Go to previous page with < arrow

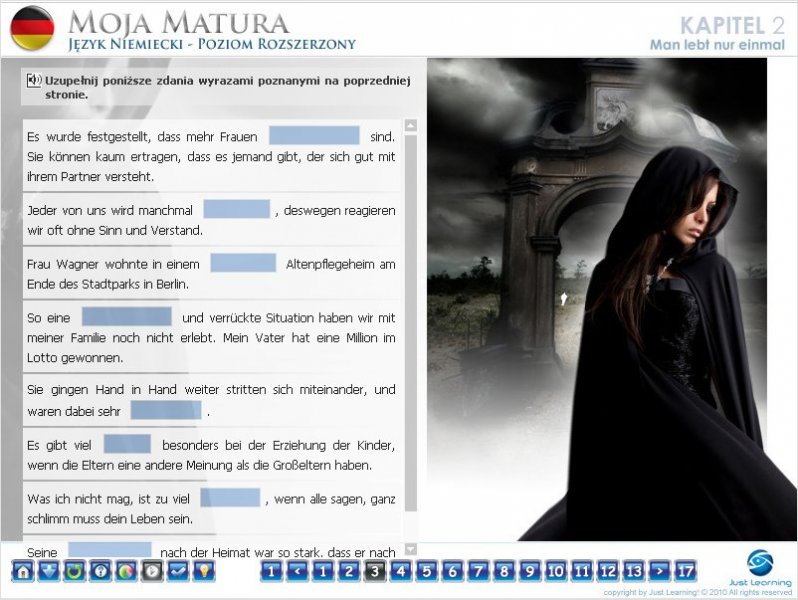[297, 571]
